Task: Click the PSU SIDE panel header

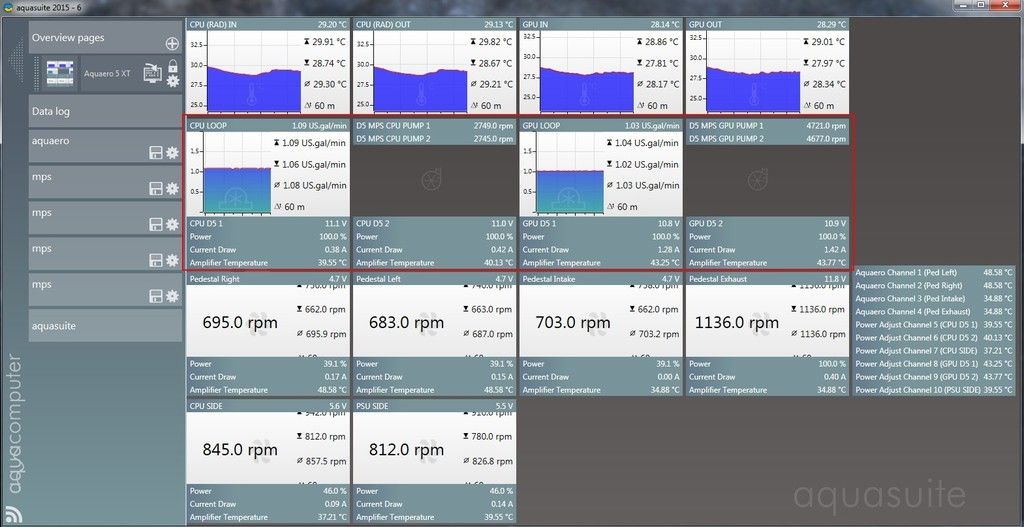Action: [434, 406]
